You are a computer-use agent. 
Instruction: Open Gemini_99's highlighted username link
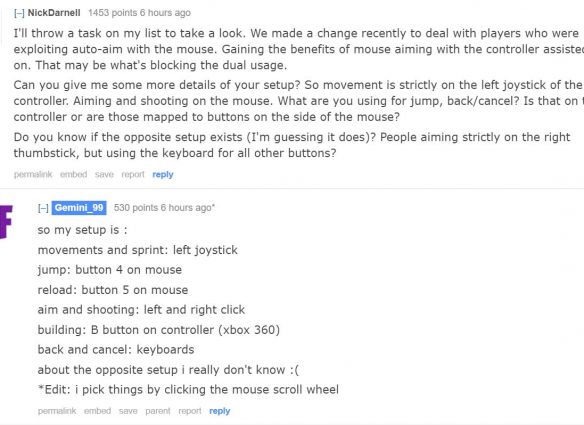79,208
